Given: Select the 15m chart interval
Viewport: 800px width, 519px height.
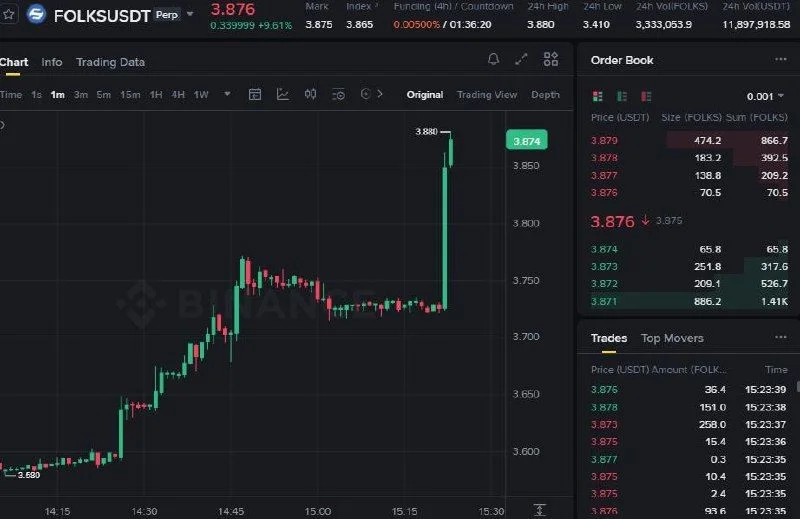Looking at the screenshot, I should pos(130,94).
